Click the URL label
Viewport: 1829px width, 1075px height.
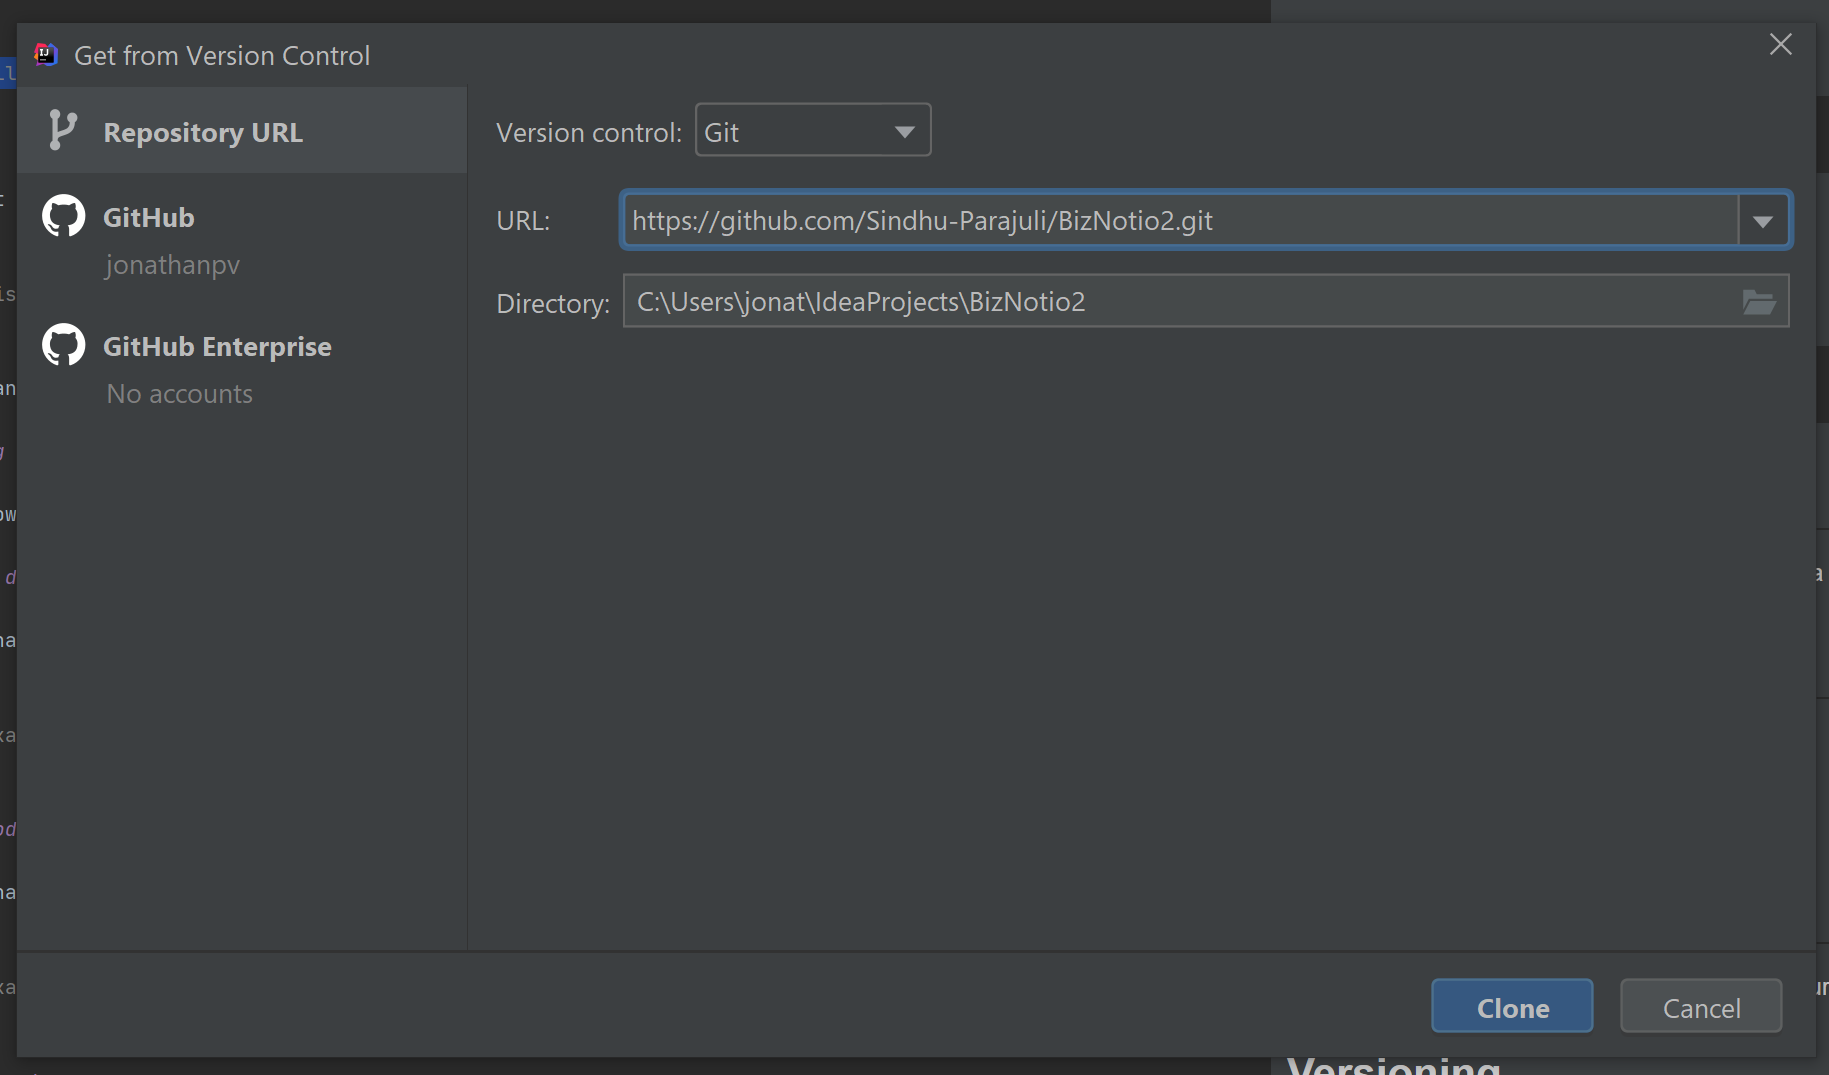point(523,220)
